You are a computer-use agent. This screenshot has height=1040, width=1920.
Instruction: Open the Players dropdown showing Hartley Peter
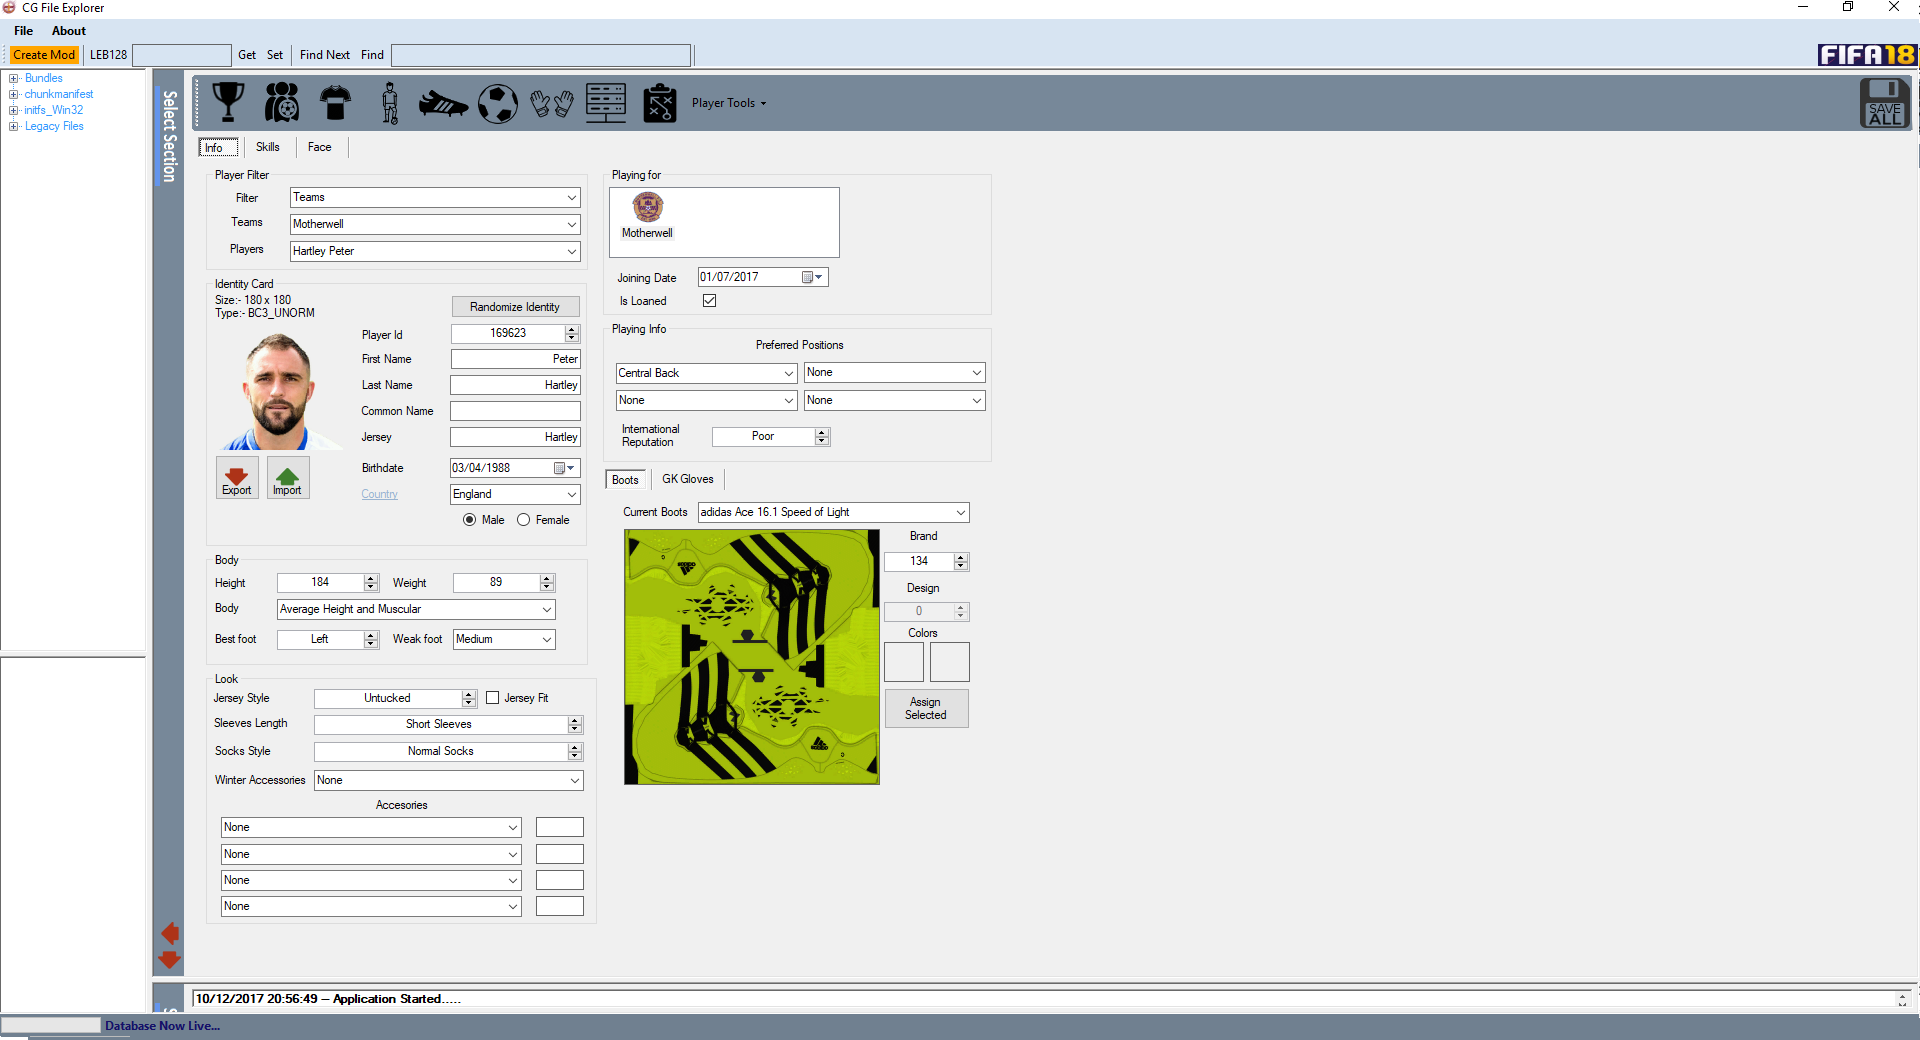(435, 251)
